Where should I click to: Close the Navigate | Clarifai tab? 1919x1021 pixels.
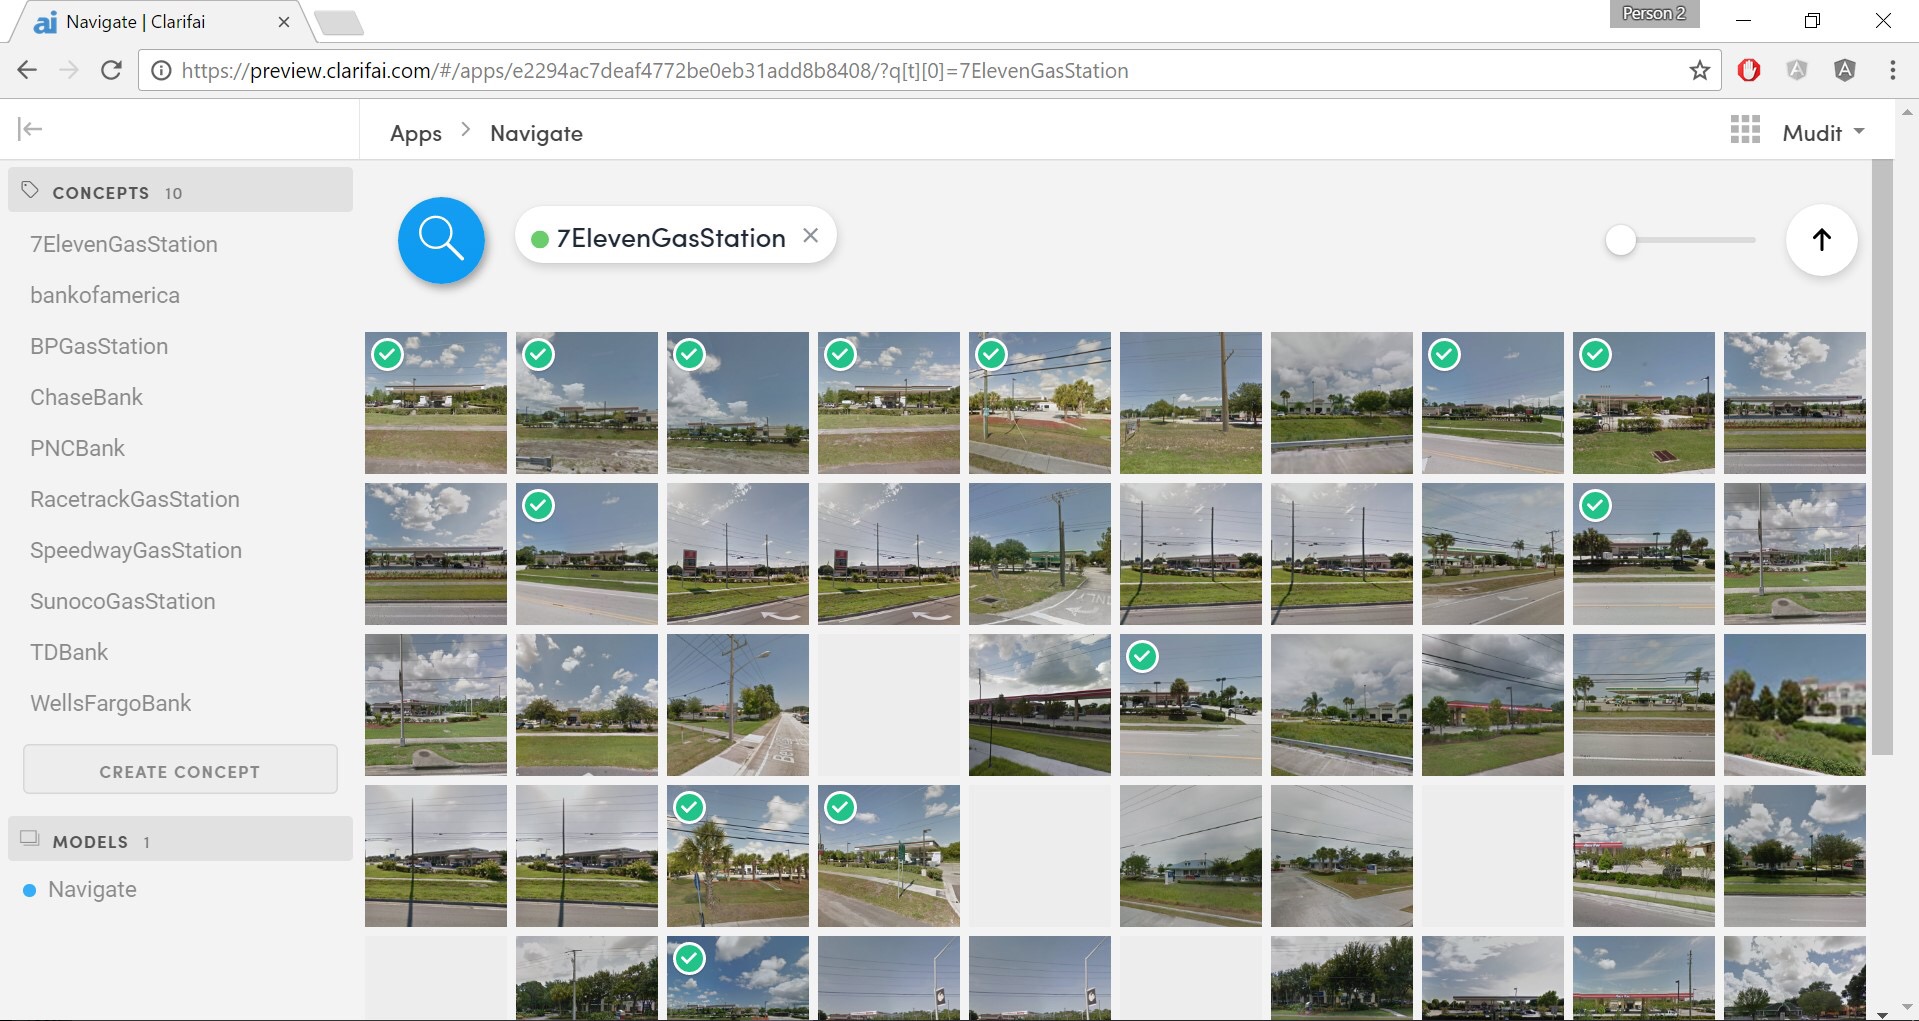(x=284, y=22)
